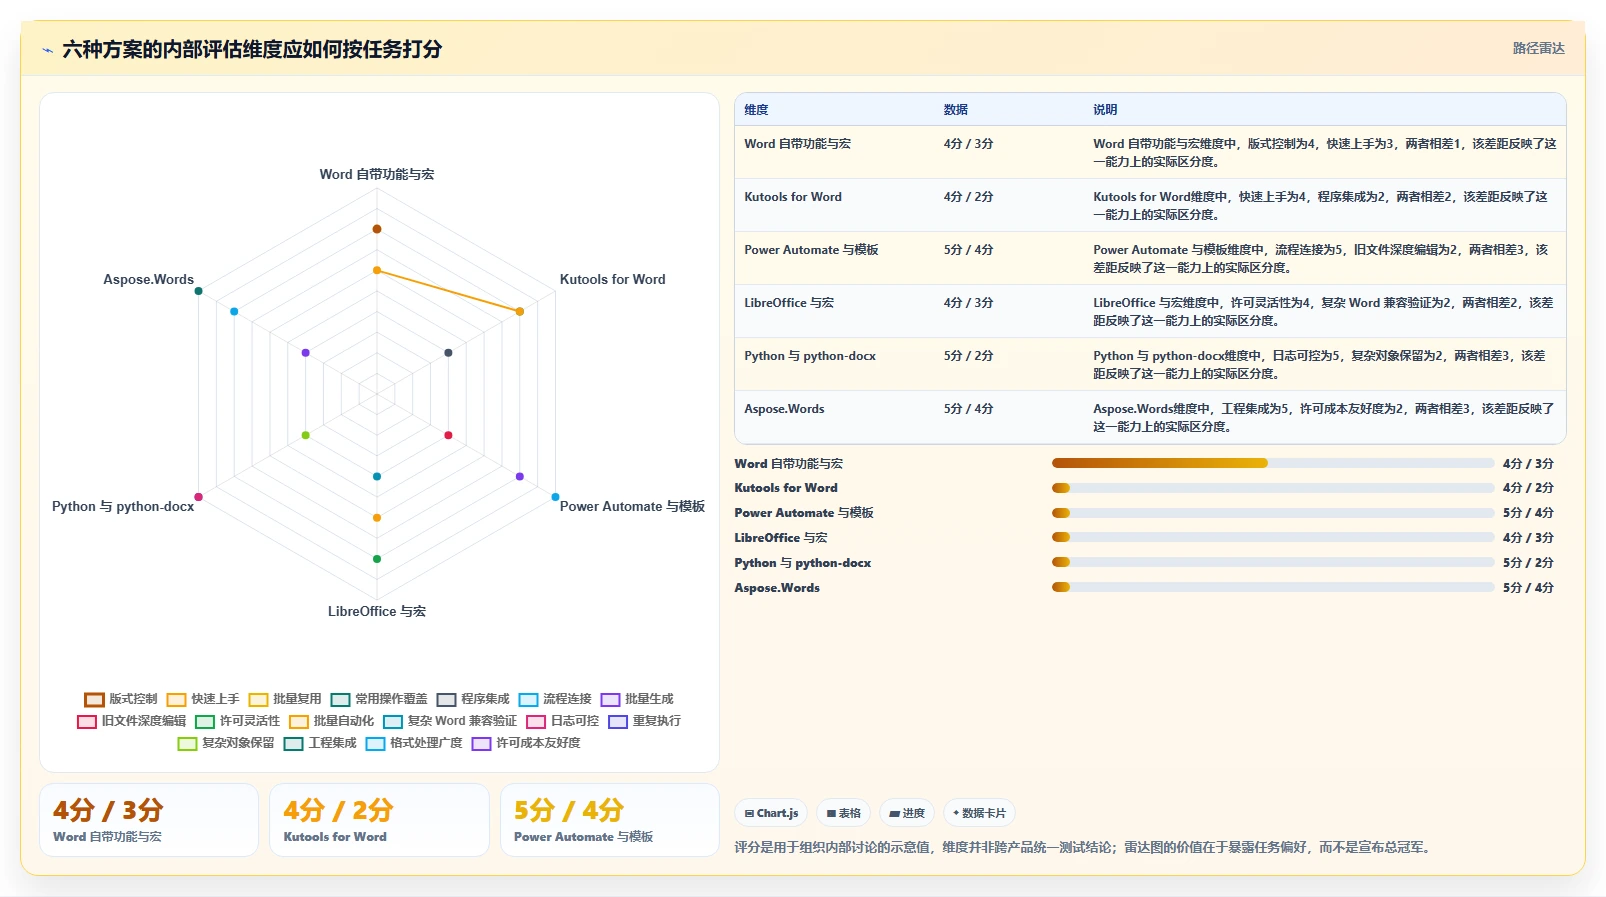Toggle the 常用操作覆盖 legend entry
The image size is (1606, 897).
coord(379,699)
